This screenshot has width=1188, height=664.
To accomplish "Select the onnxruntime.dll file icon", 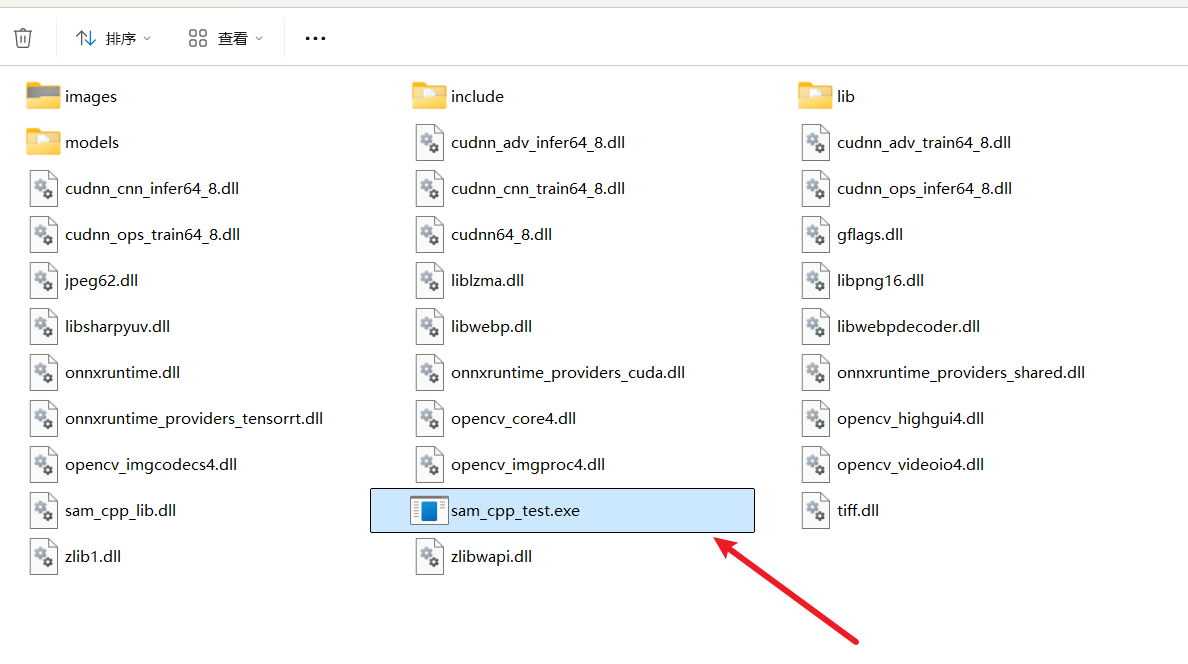I will pyautogui.click(x=43, y=372).
